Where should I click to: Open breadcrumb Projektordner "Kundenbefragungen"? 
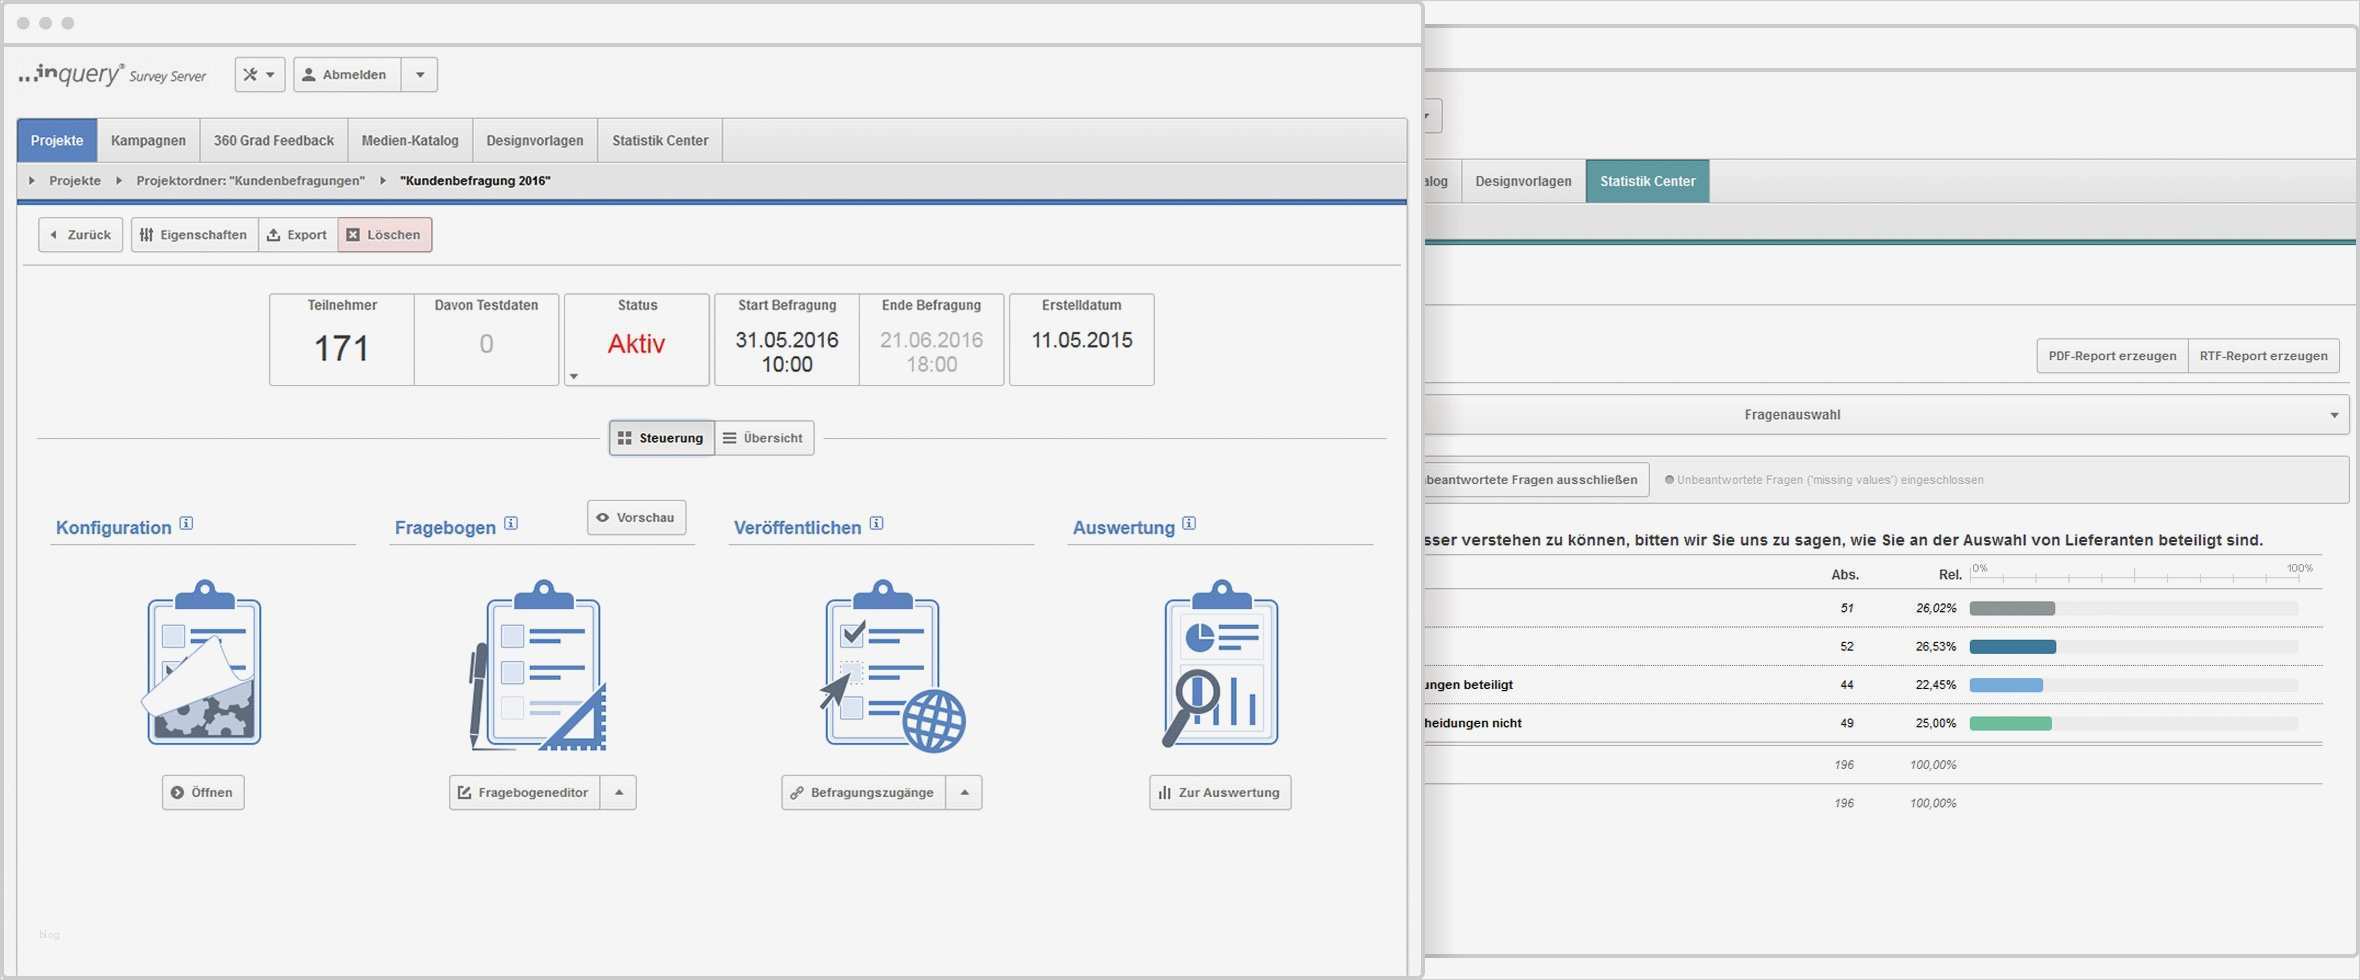click(251, 181)
